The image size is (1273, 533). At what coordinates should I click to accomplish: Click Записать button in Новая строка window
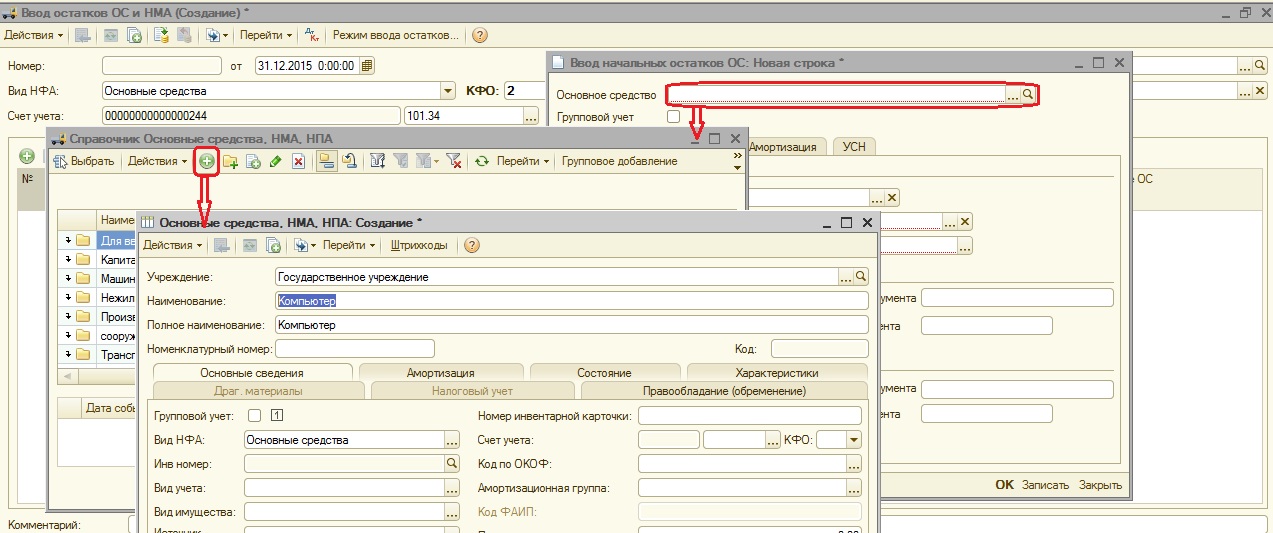click(x=1045, y=485)
